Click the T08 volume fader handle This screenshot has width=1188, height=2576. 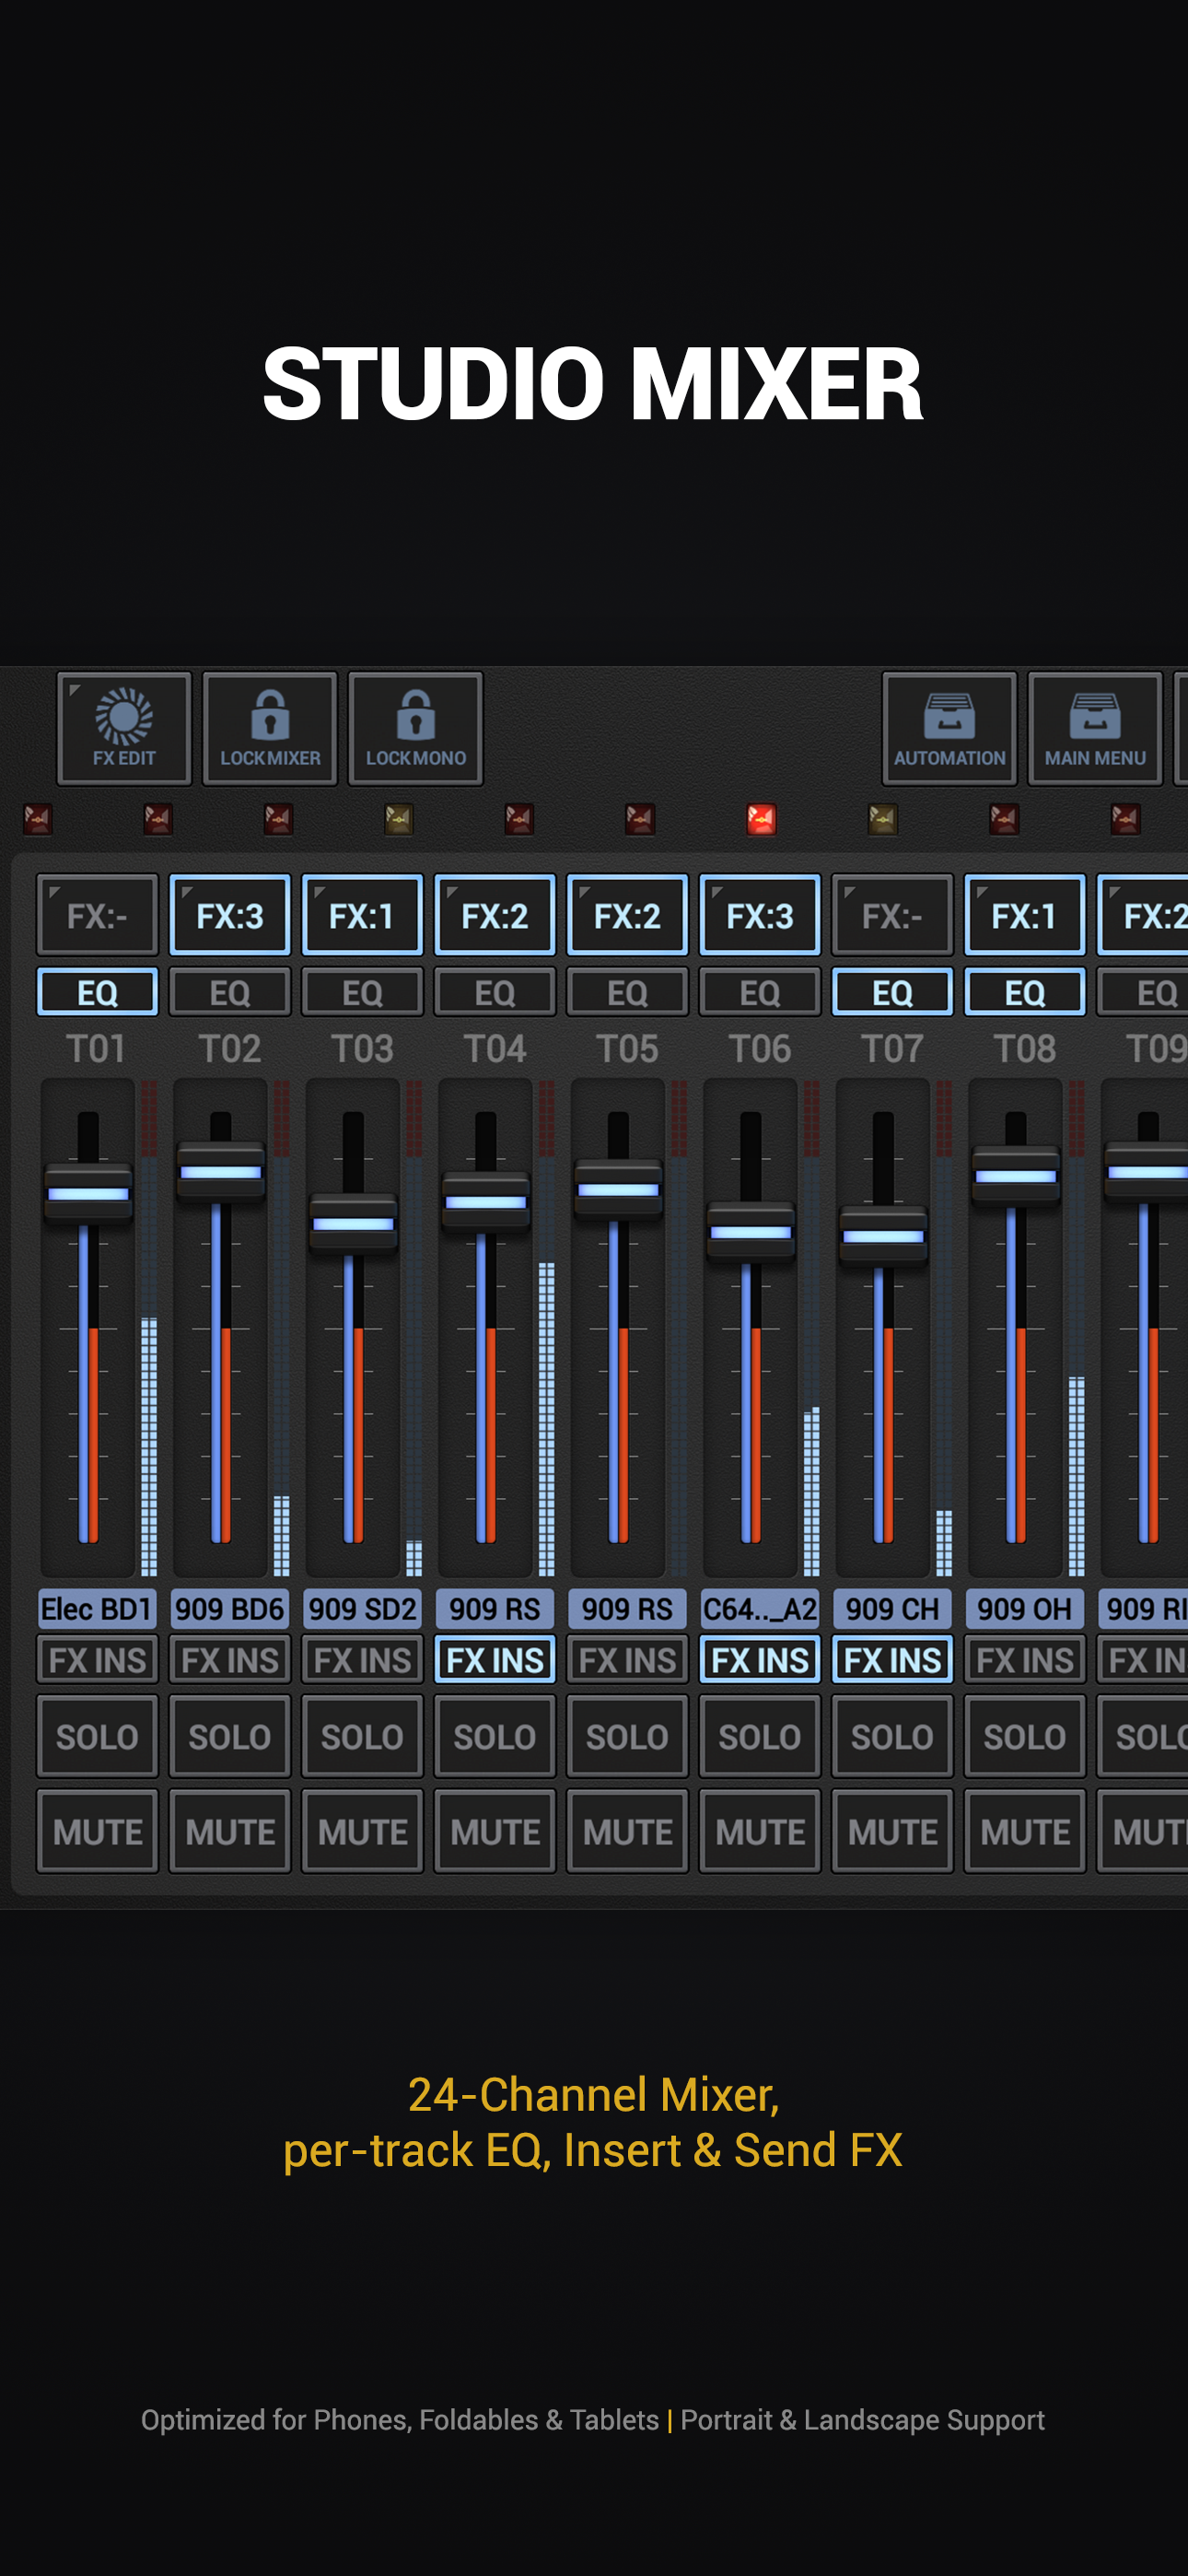point(1016,1176)
